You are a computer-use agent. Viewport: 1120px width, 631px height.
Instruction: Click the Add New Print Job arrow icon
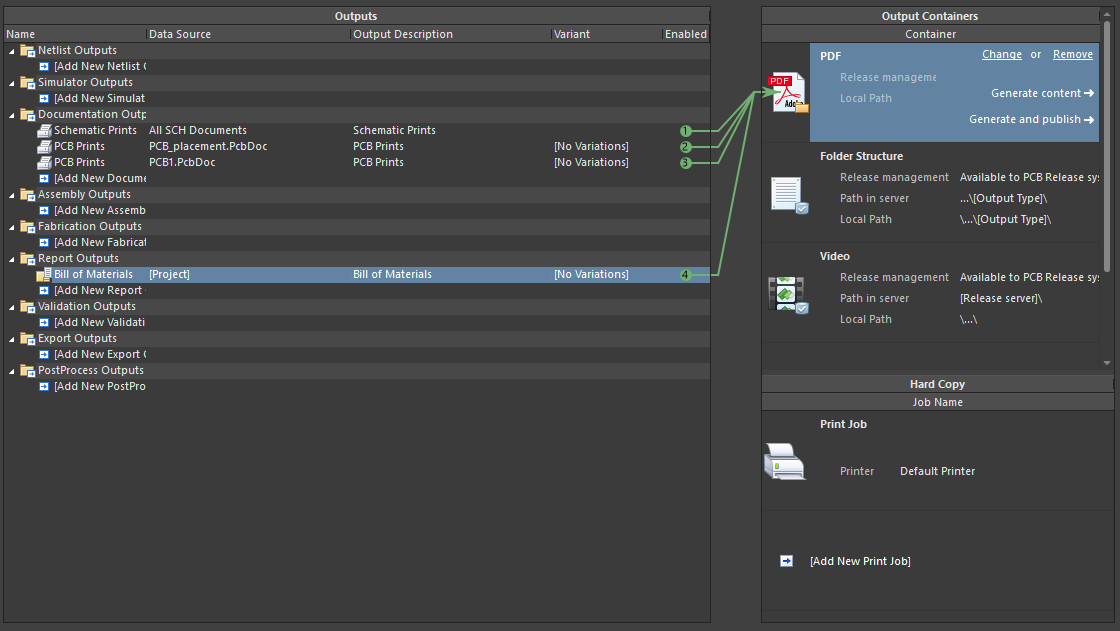[786, 562]
